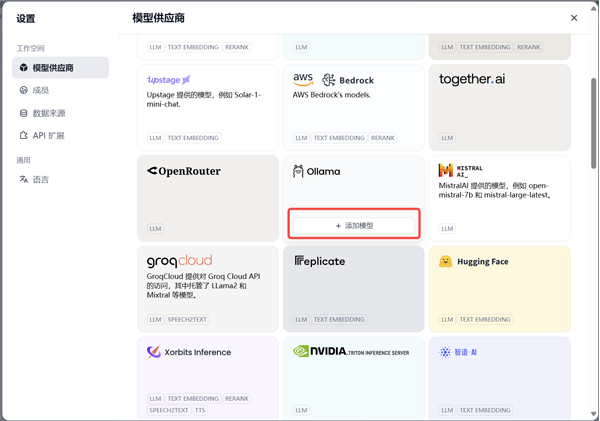The image size is (600, 421).
Task: Click the database icon beside 数据来源
Action: click(24, 113)
